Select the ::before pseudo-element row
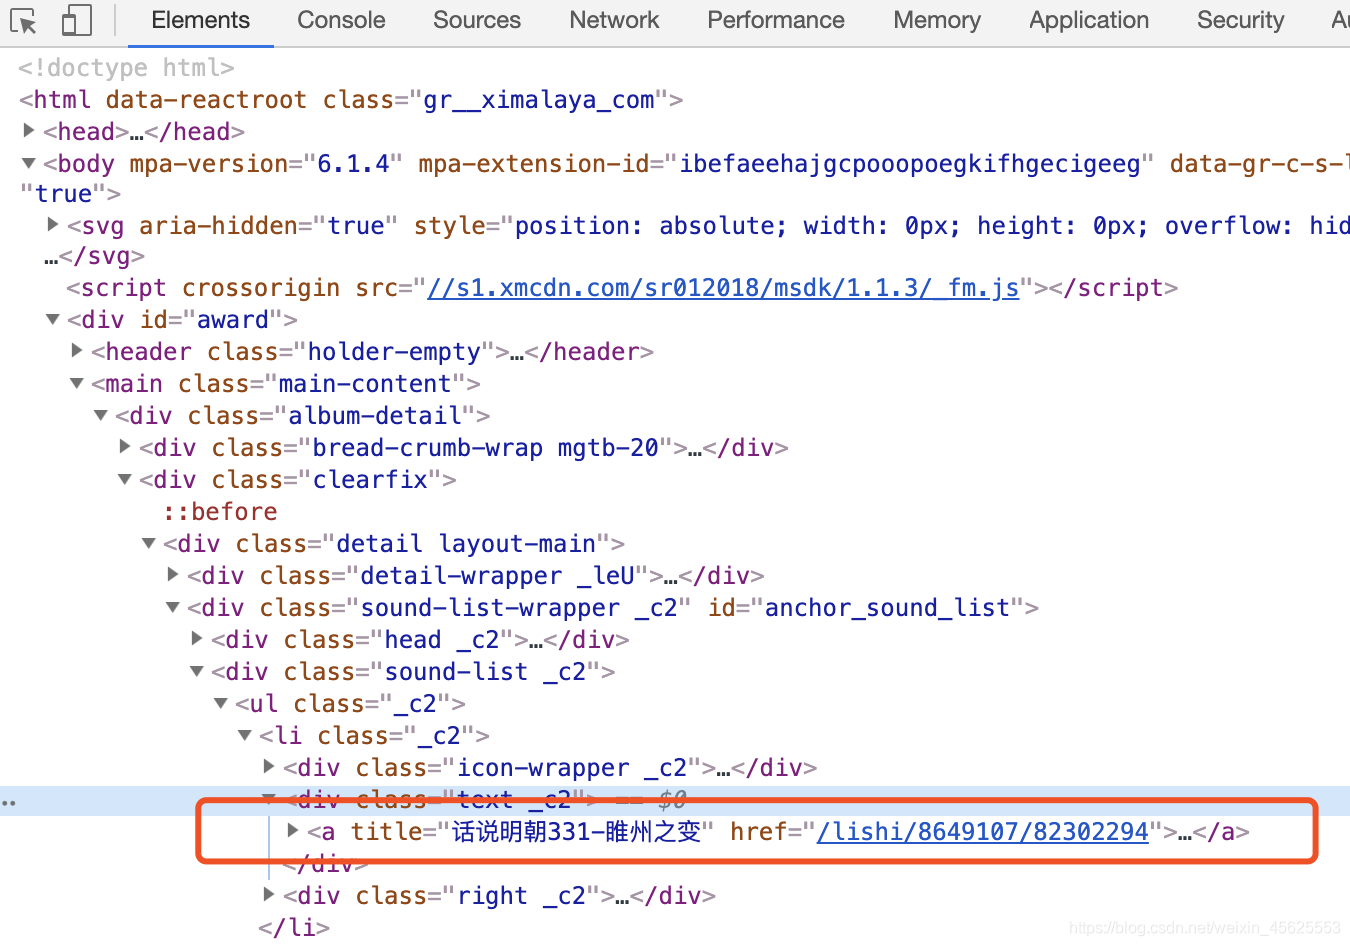 pos(220,512)
